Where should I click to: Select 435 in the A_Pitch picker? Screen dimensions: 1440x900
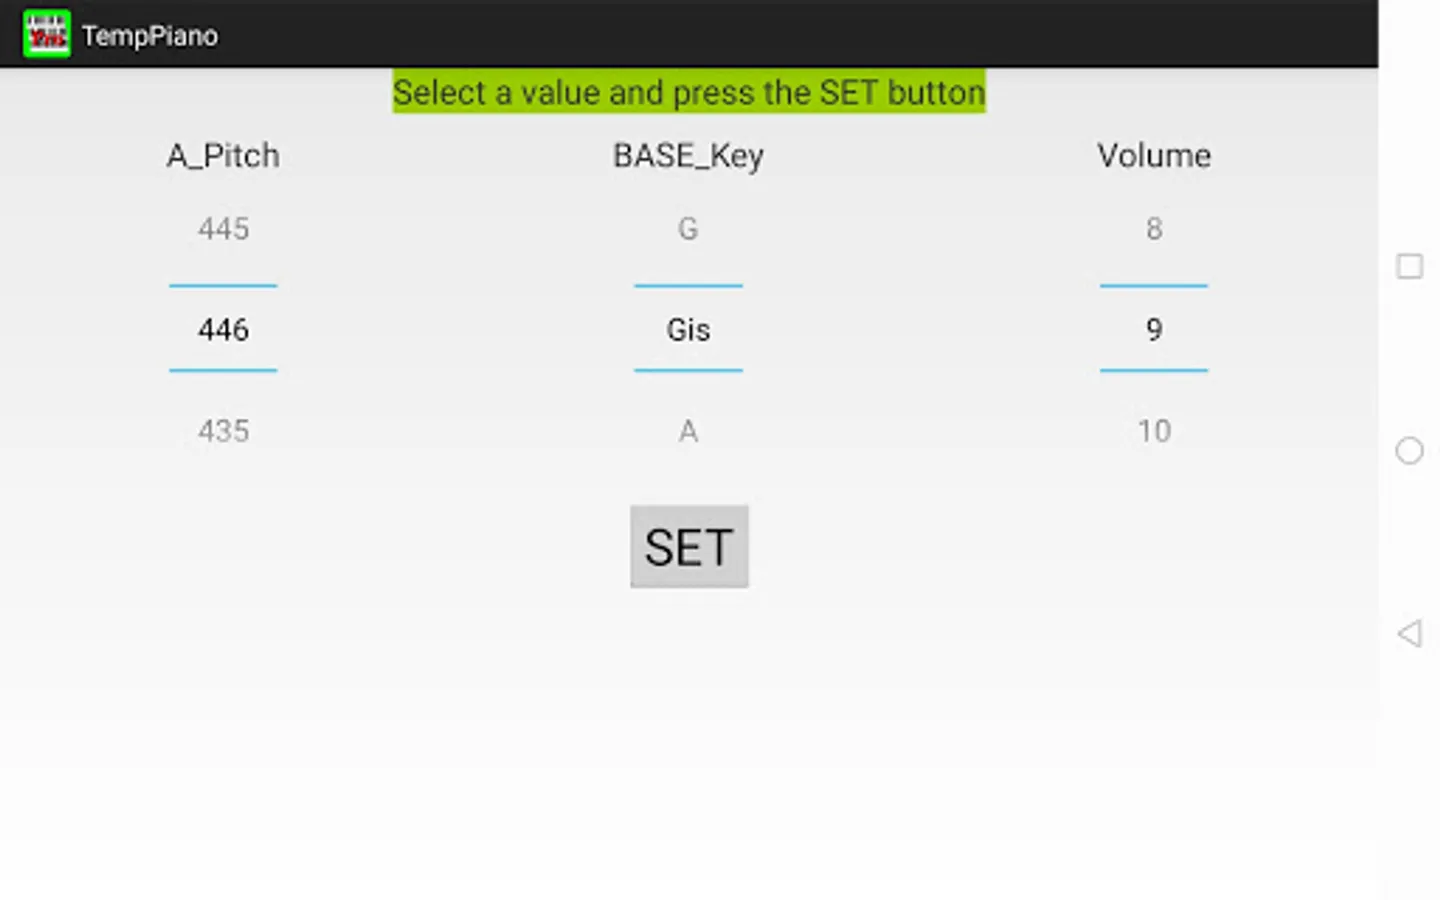[223, 431]
